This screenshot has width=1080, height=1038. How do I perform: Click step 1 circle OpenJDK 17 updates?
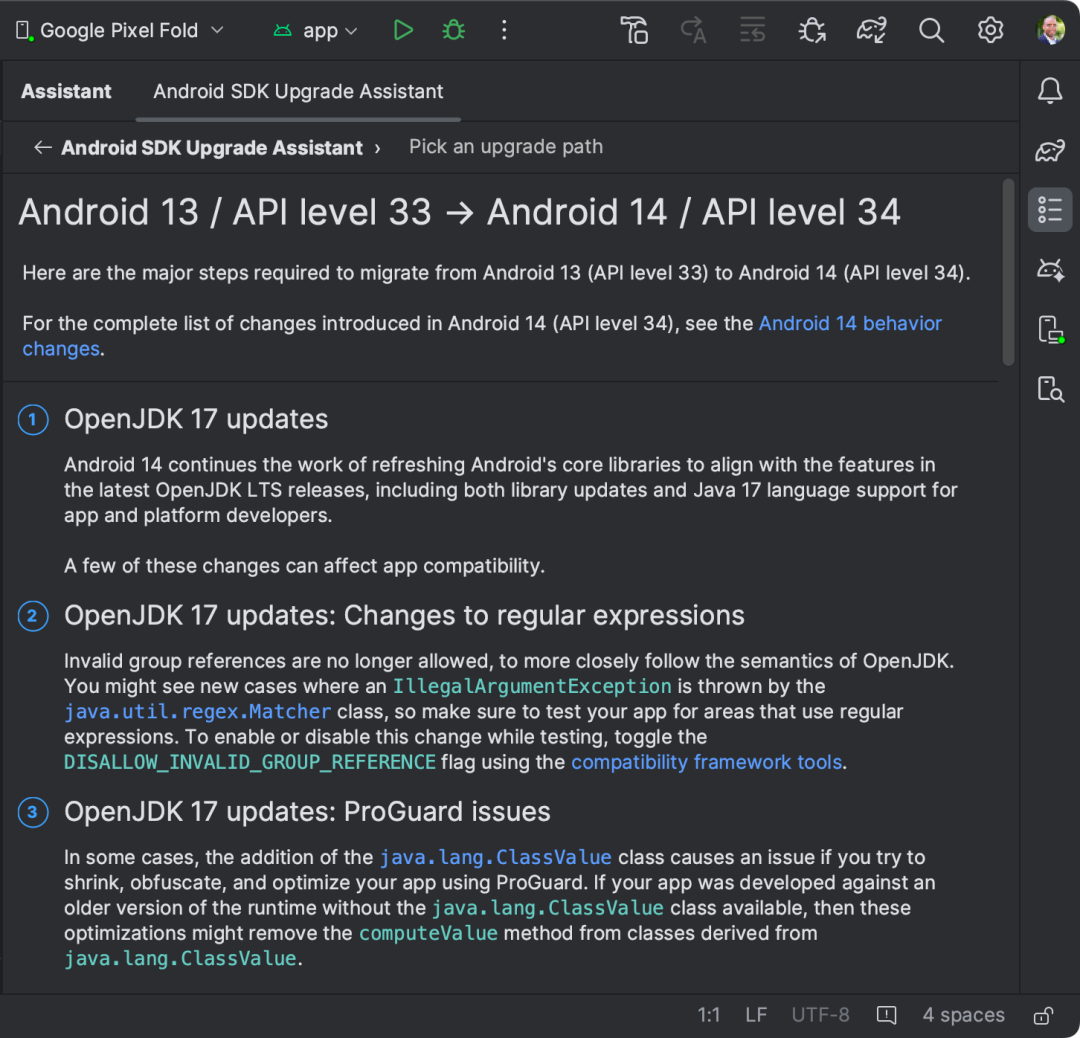(x=33, y=420)
